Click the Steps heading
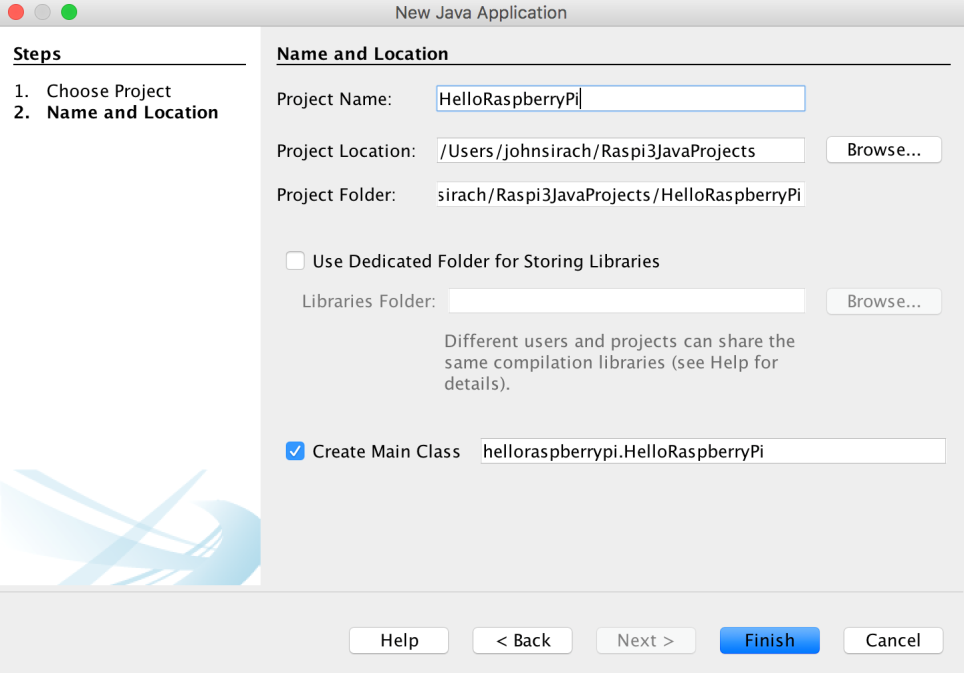The image size is (964, 673). [x=37, y=54]
